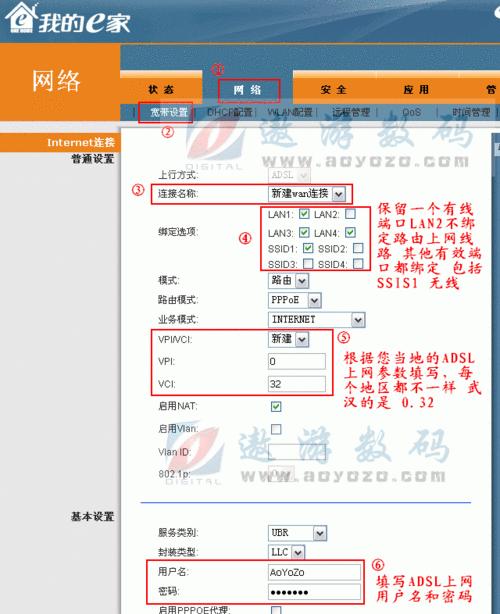The image size is (500, 614).
Task: Toggle the 启用NAT checkbox
Action: 276,406
